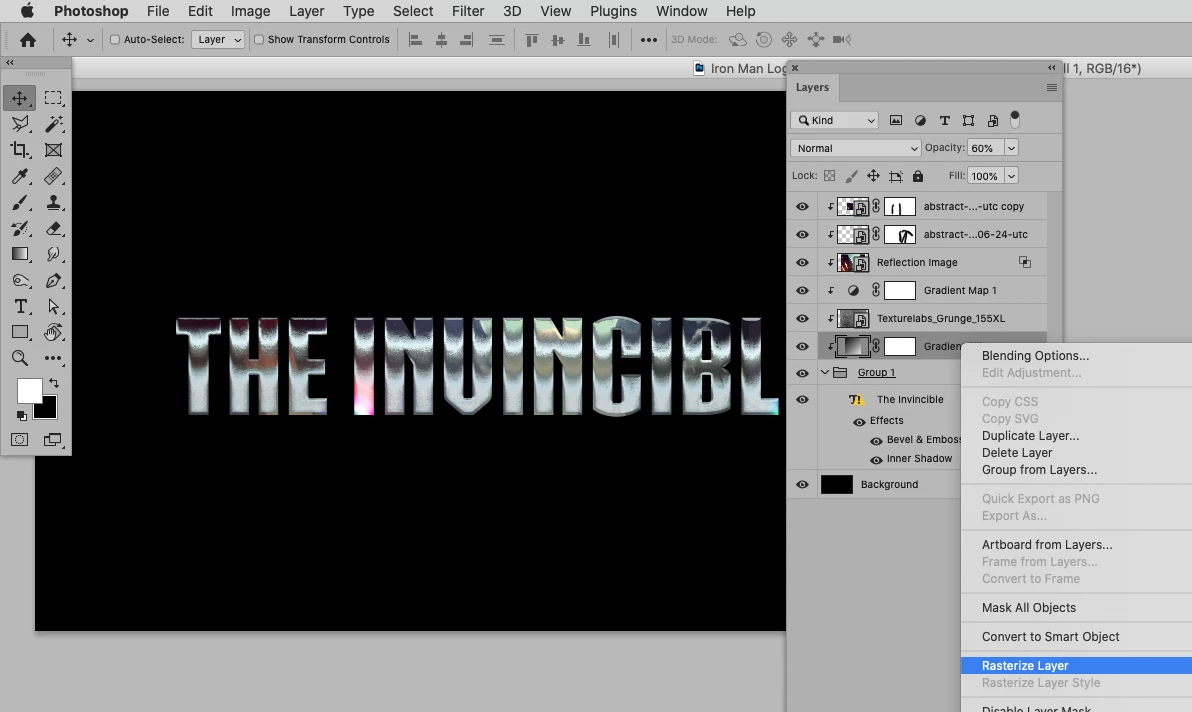
Task: Select the Zoom tool
Action: 20,358
